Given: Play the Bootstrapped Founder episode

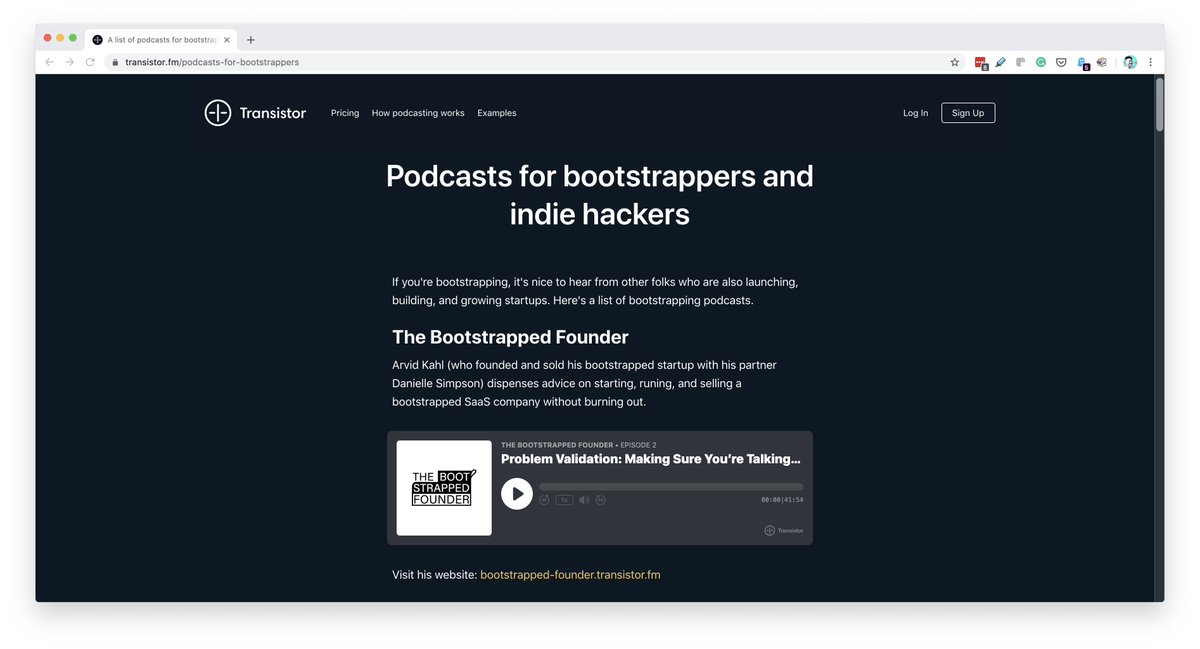Looking at the screenshot, I should (x=516, y=493).
